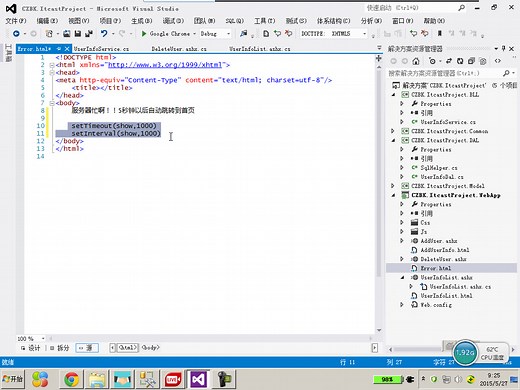
Task: Collapse the CZBK.ItcastProject.DAL project node
Action: [x=393, y=140]
